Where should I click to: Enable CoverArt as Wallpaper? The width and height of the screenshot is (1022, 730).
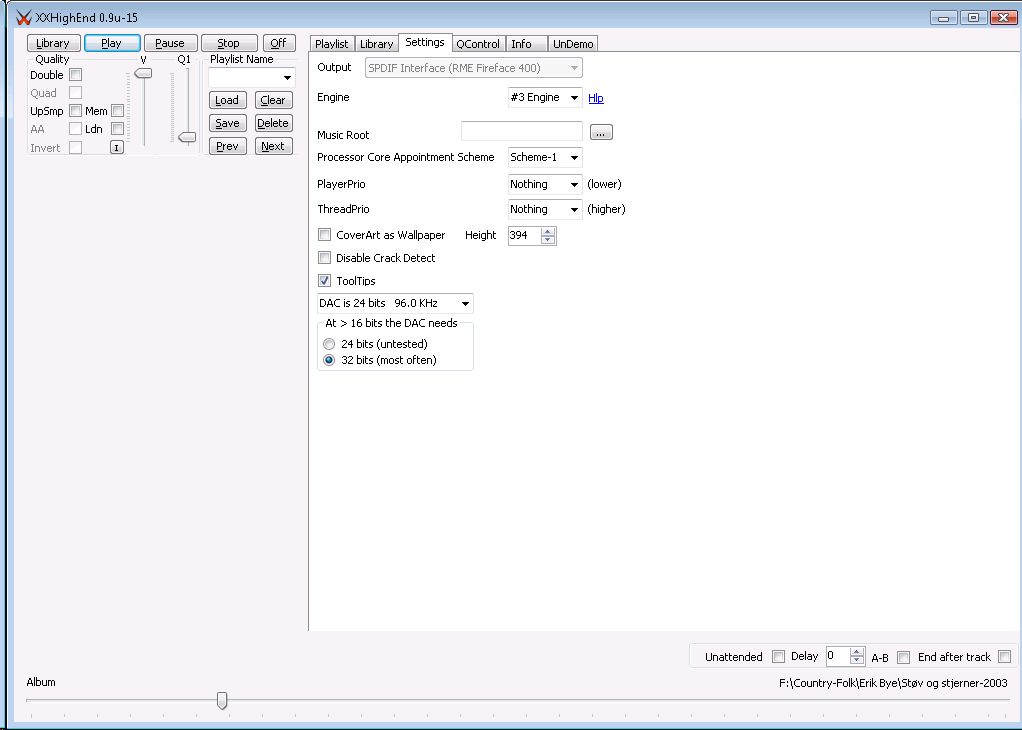(x=324, y=235)
